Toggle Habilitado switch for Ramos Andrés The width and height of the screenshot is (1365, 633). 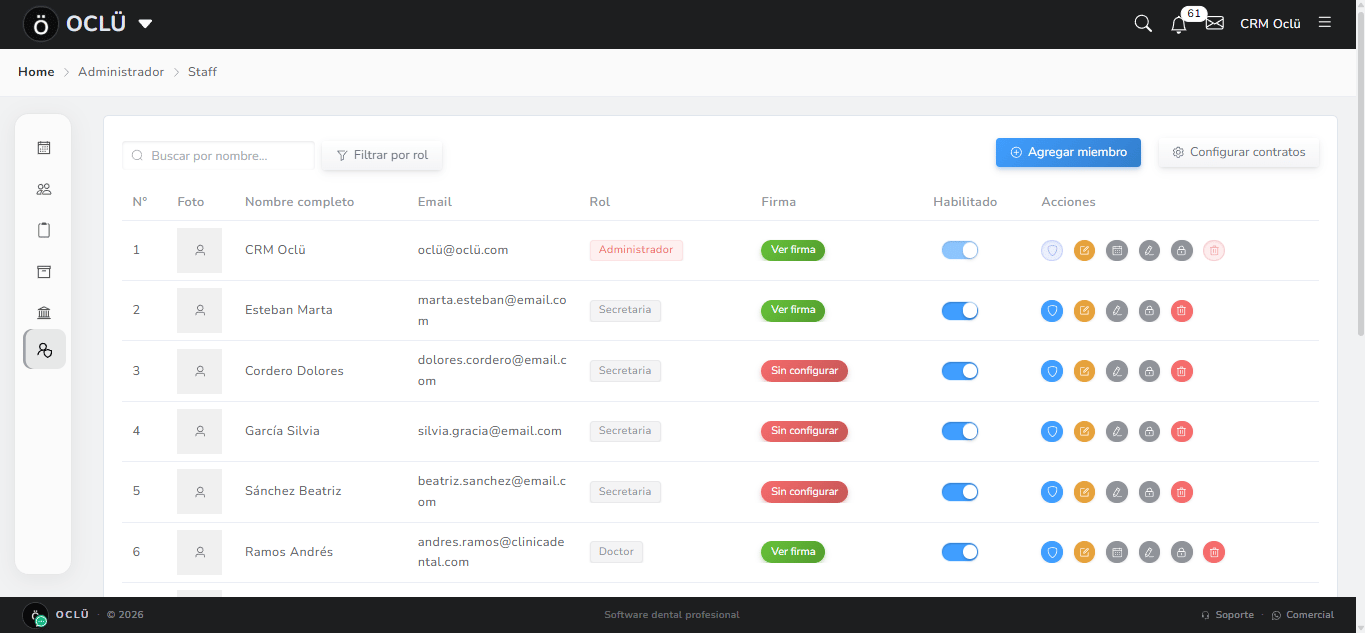pyautogui.click(x=960, y=552)
